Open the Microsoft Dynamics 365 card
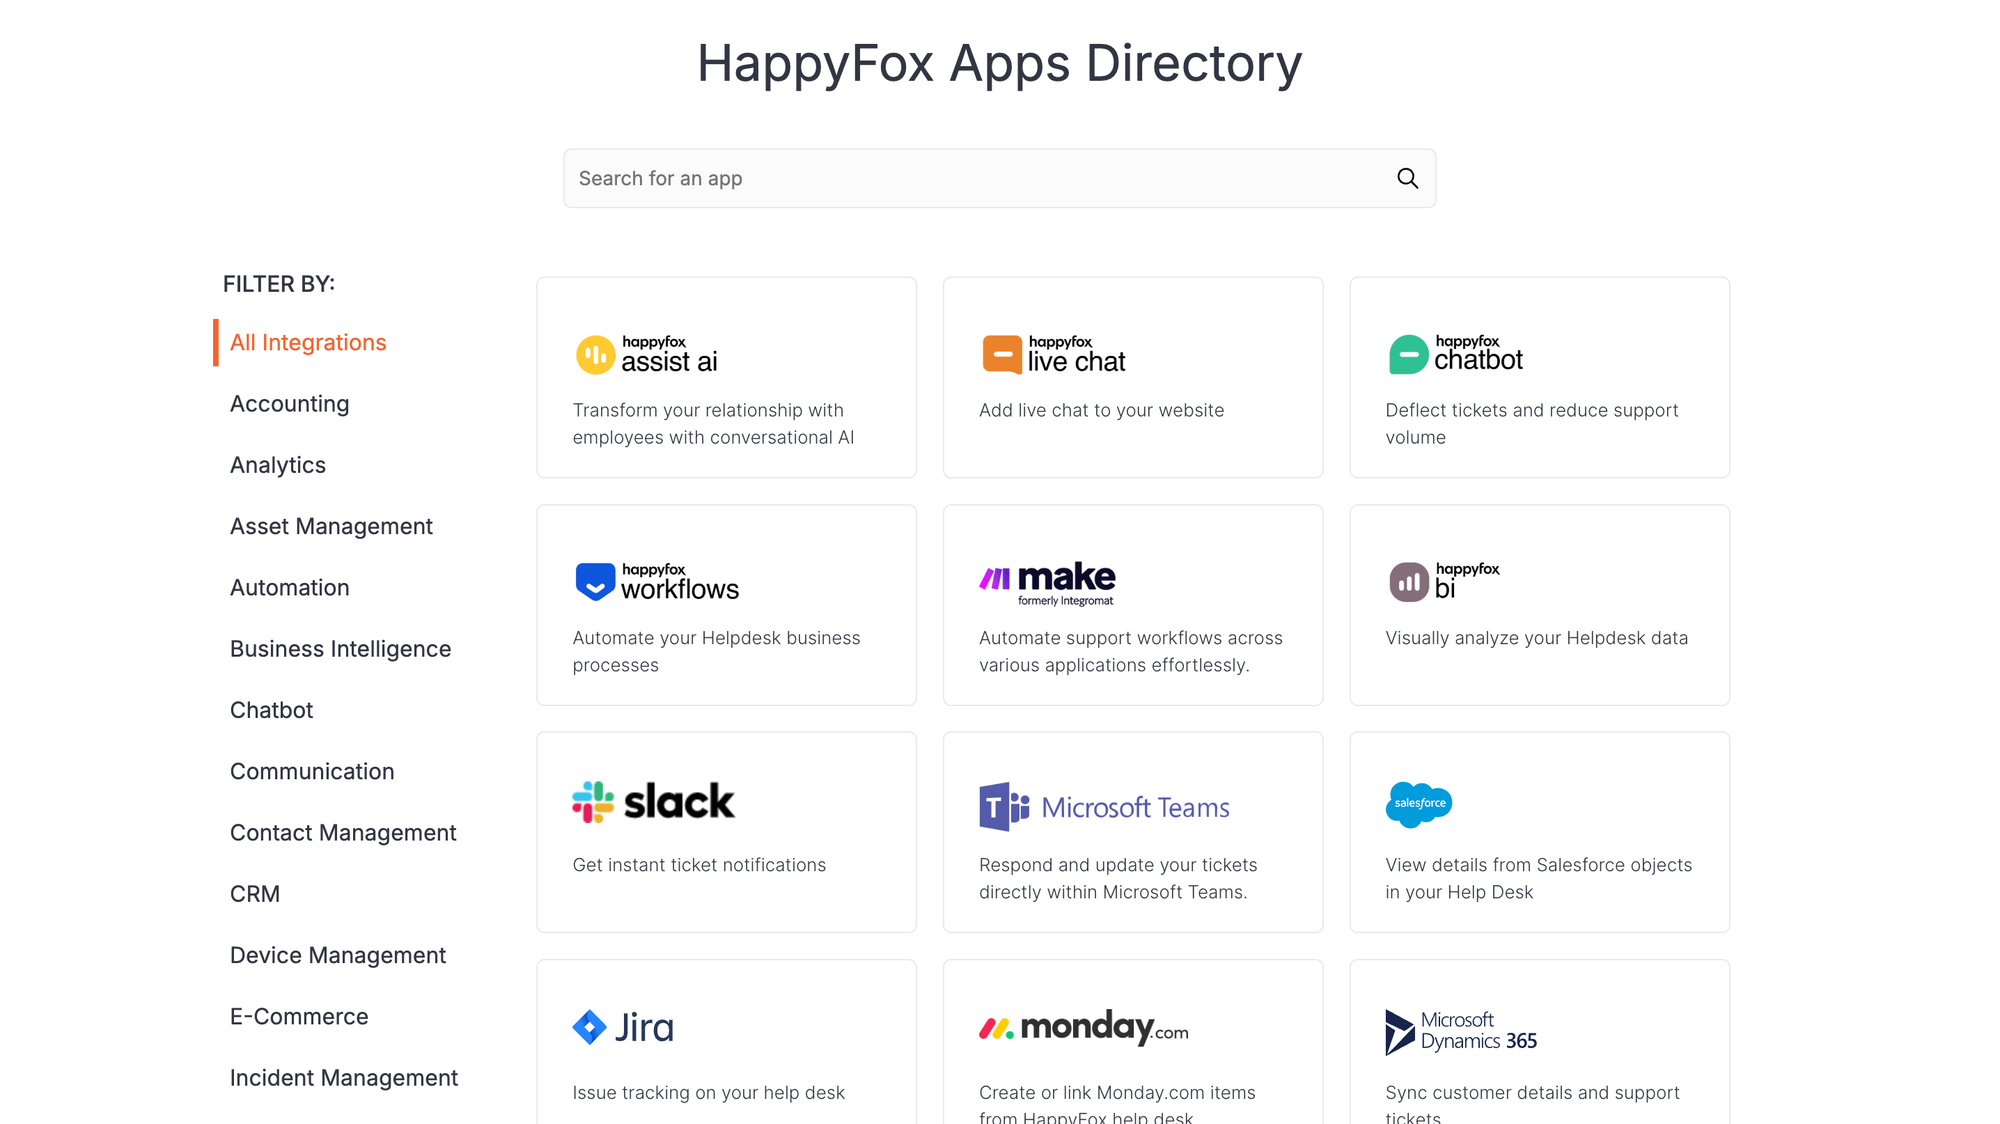Viewport: 2000px width, 1124px height. point(1538,1040)
